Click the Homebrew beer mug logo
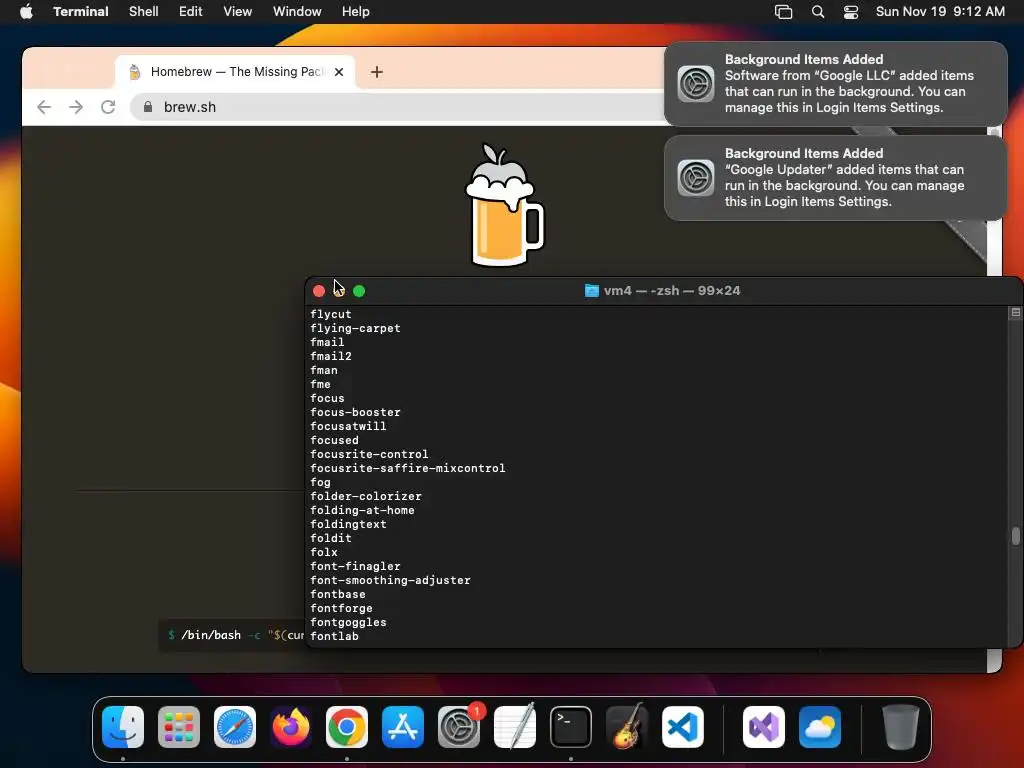Viewport: 1024px width, 768px height. [504, 205]
